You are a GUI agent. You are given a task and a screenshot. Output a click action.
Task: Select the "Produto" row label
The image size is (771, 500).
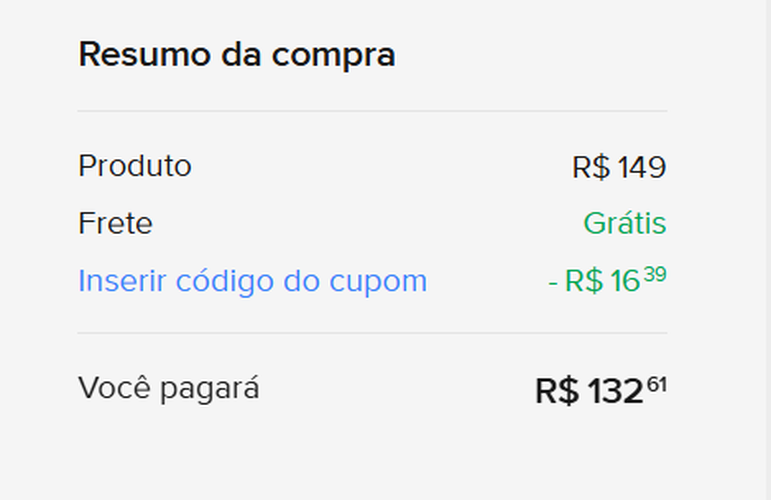point(134,166)
